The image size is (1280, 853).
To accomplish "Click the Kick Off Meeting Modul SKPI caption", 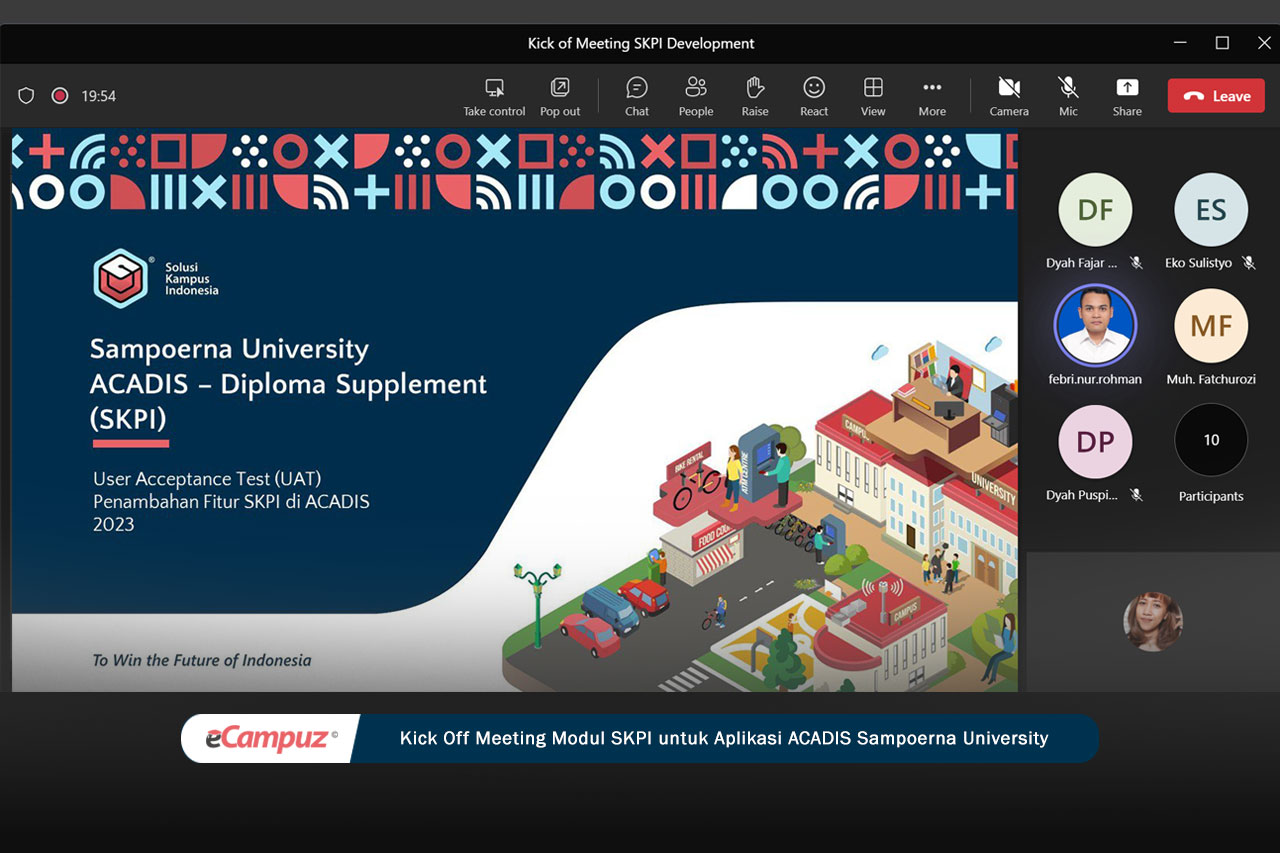I will (724, 739).
